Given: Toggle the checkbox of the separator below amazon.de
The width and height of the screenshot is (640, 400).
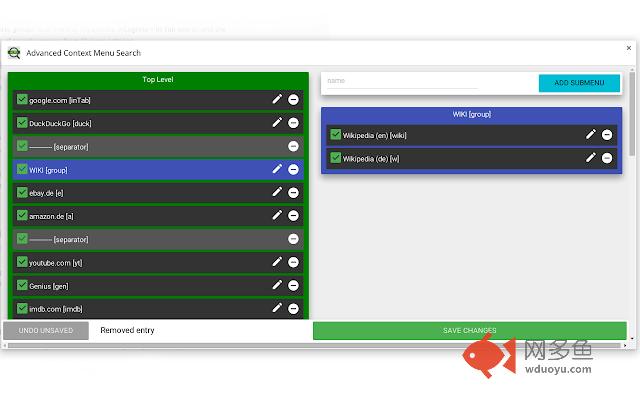Looking at the screenshot, I should click(x=22, y=238).
